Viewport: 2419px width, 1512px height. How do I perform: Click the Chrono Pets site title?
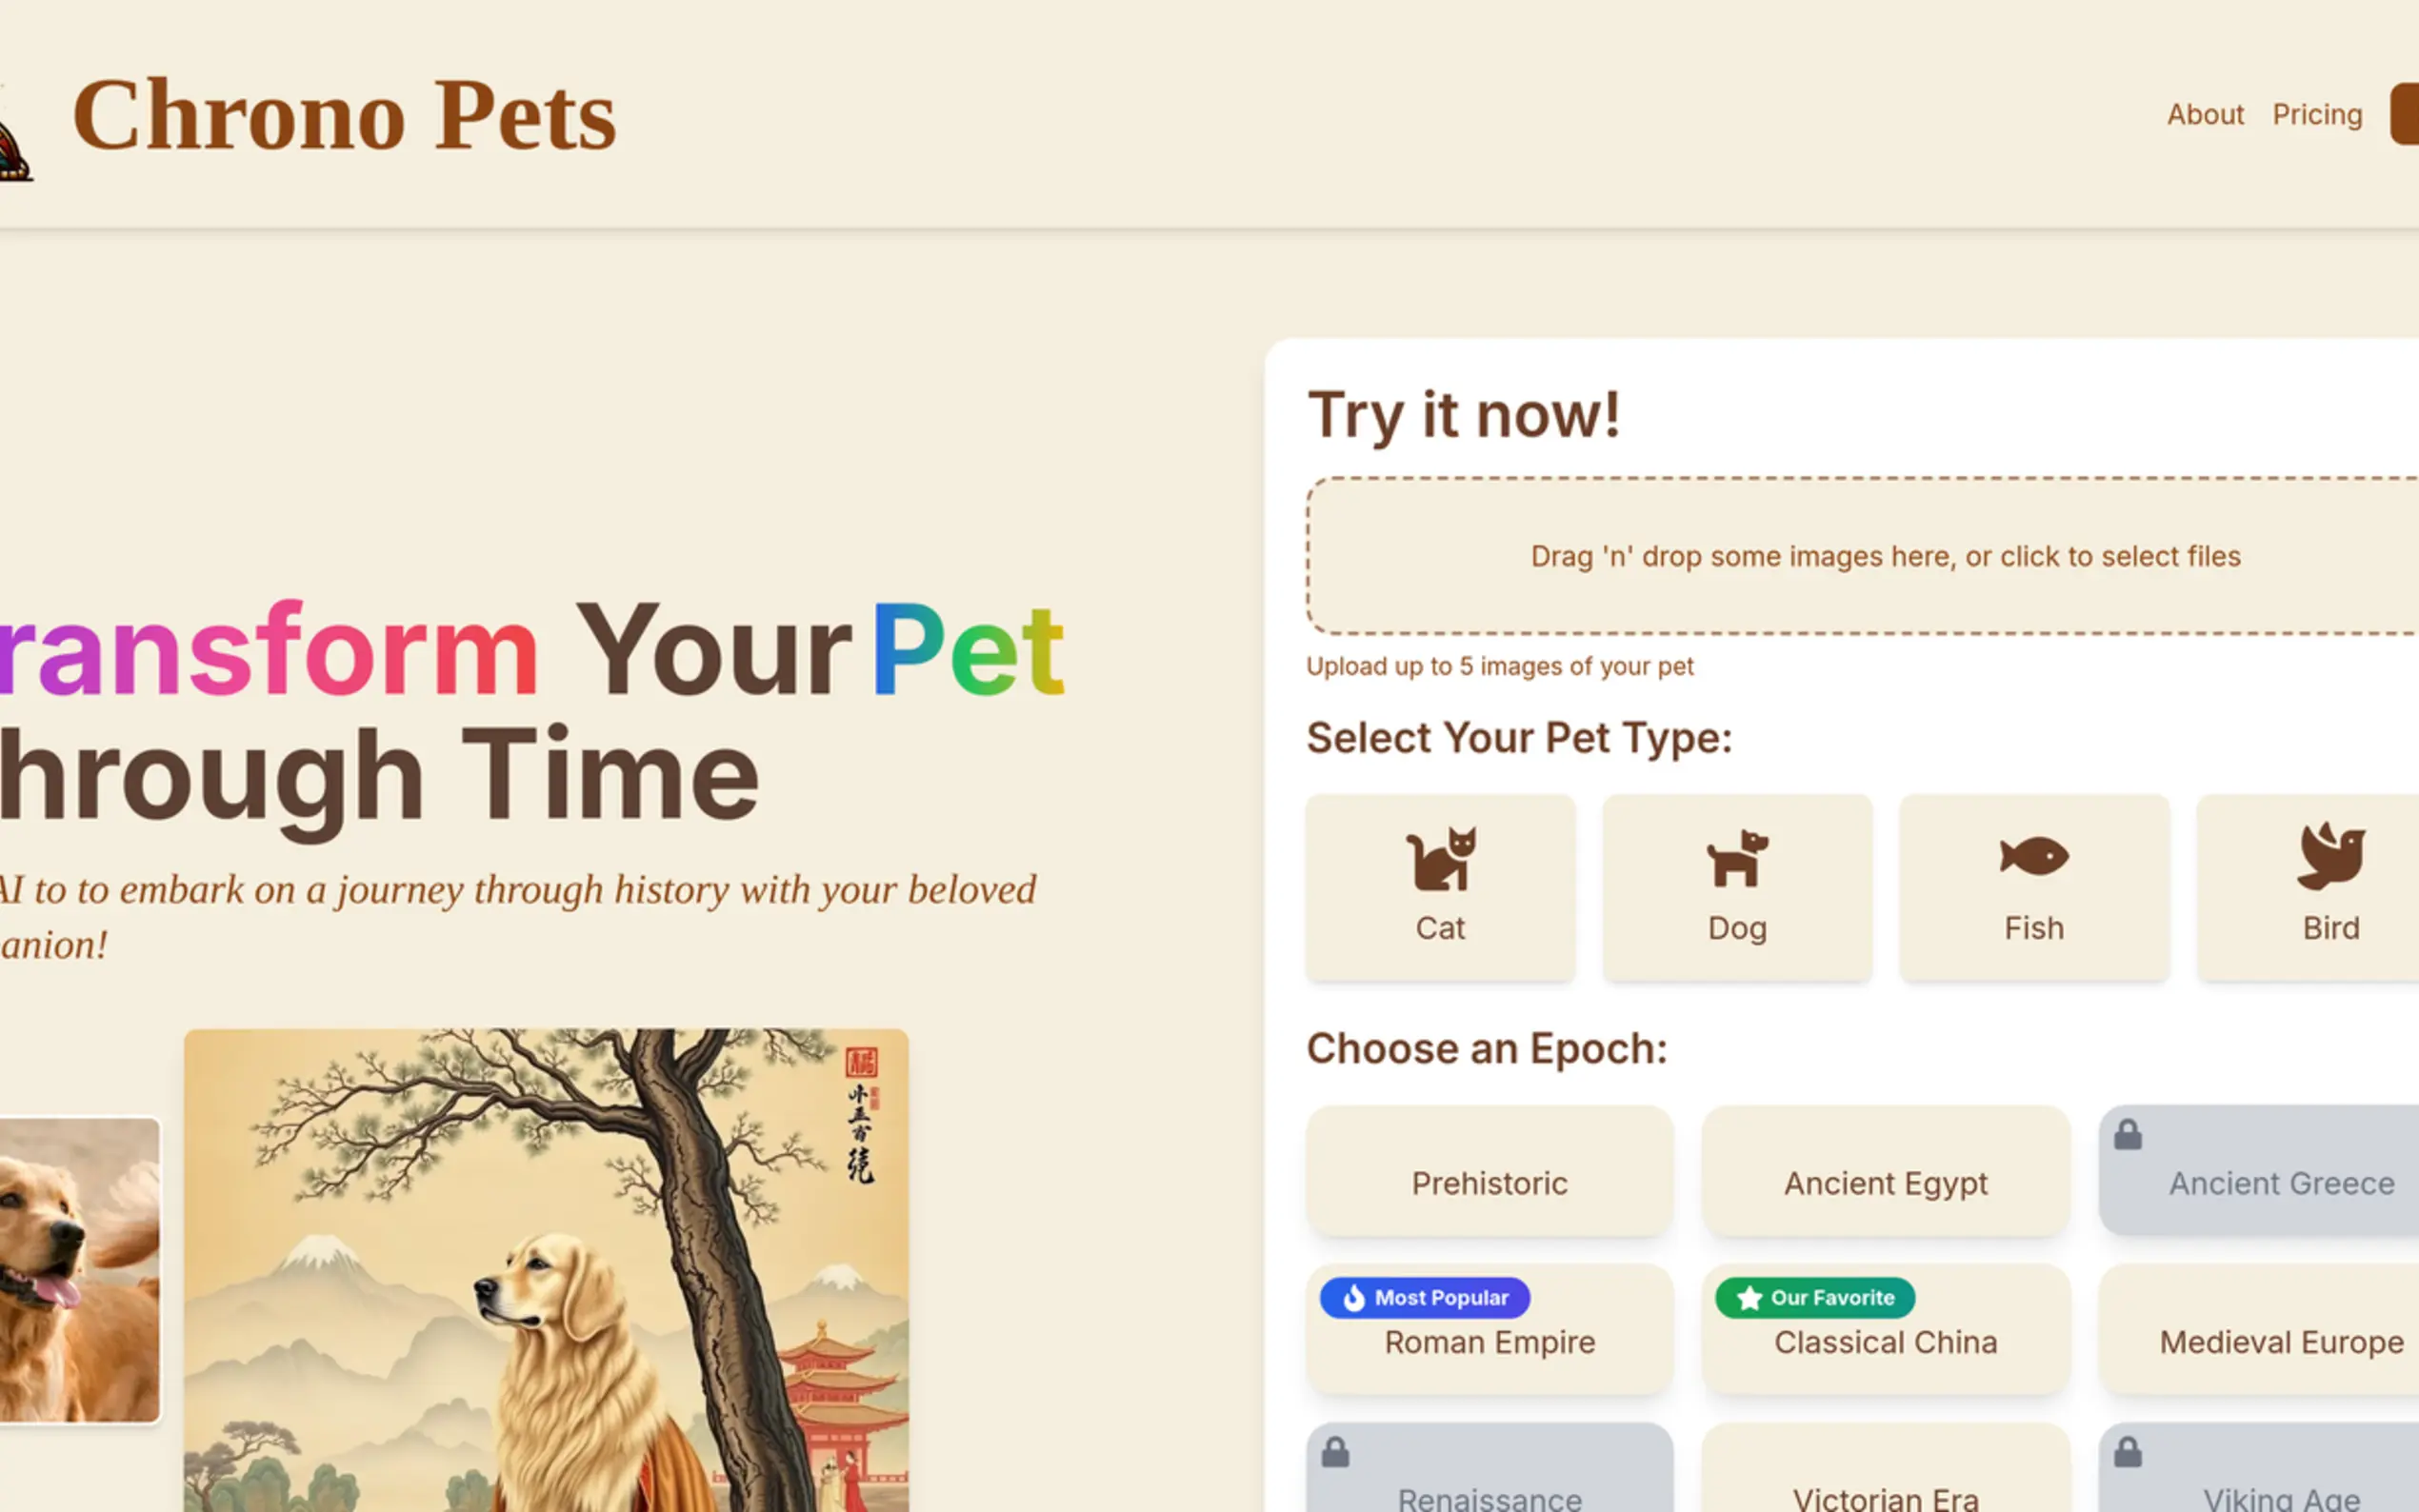click(344, 117)
